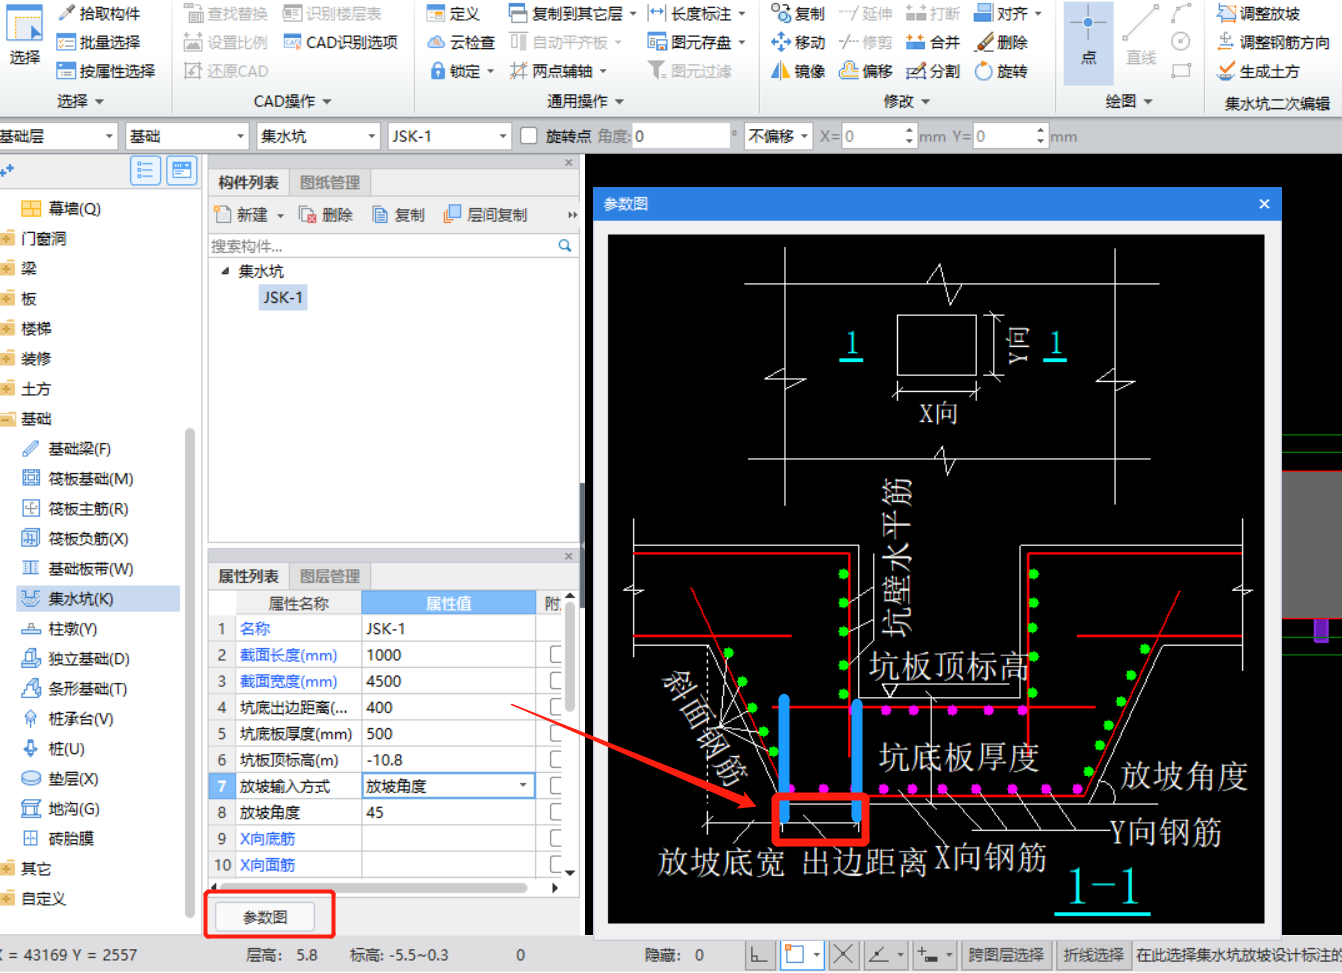Select the 旋转 rotate tool
The width and height of the screenshot is (1342, 973).
1001,71
